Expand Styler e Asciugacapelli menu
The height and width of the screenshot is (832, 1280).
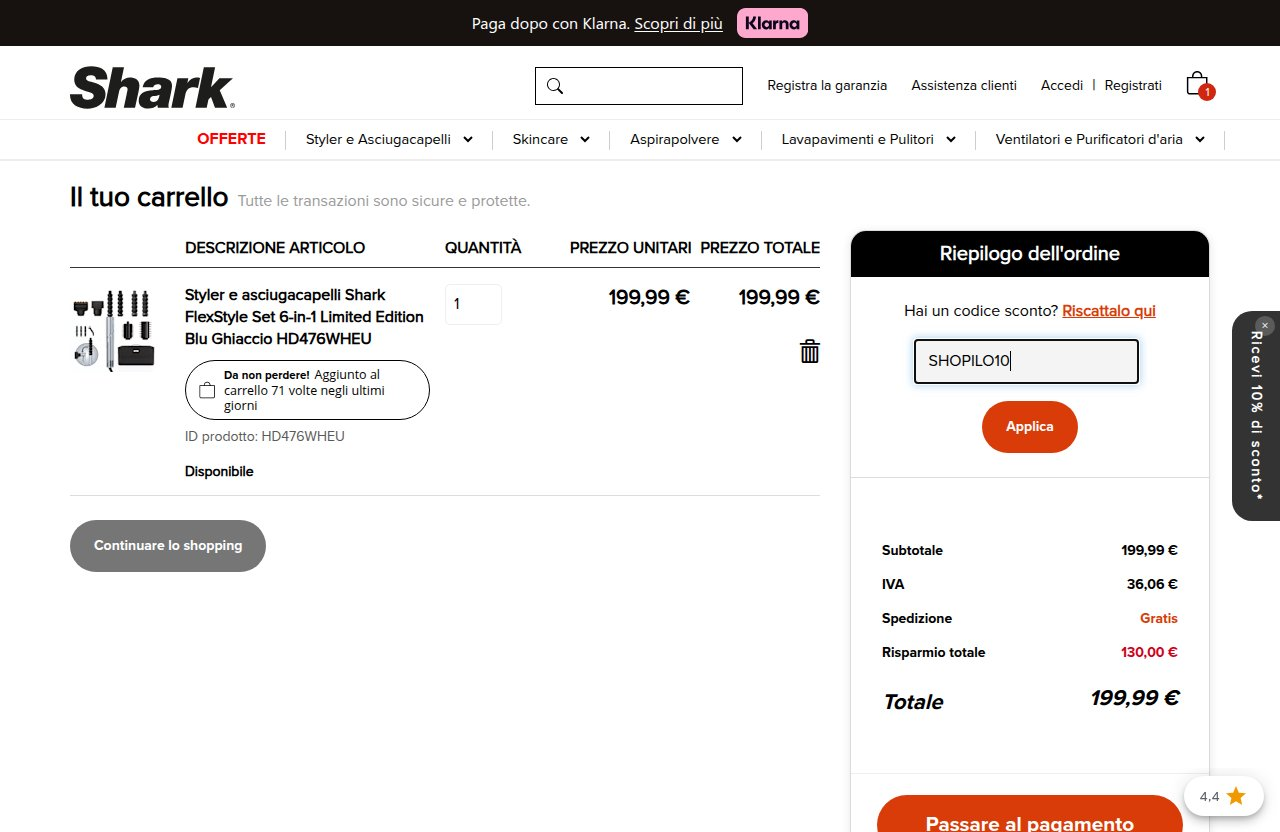(389, 140)
